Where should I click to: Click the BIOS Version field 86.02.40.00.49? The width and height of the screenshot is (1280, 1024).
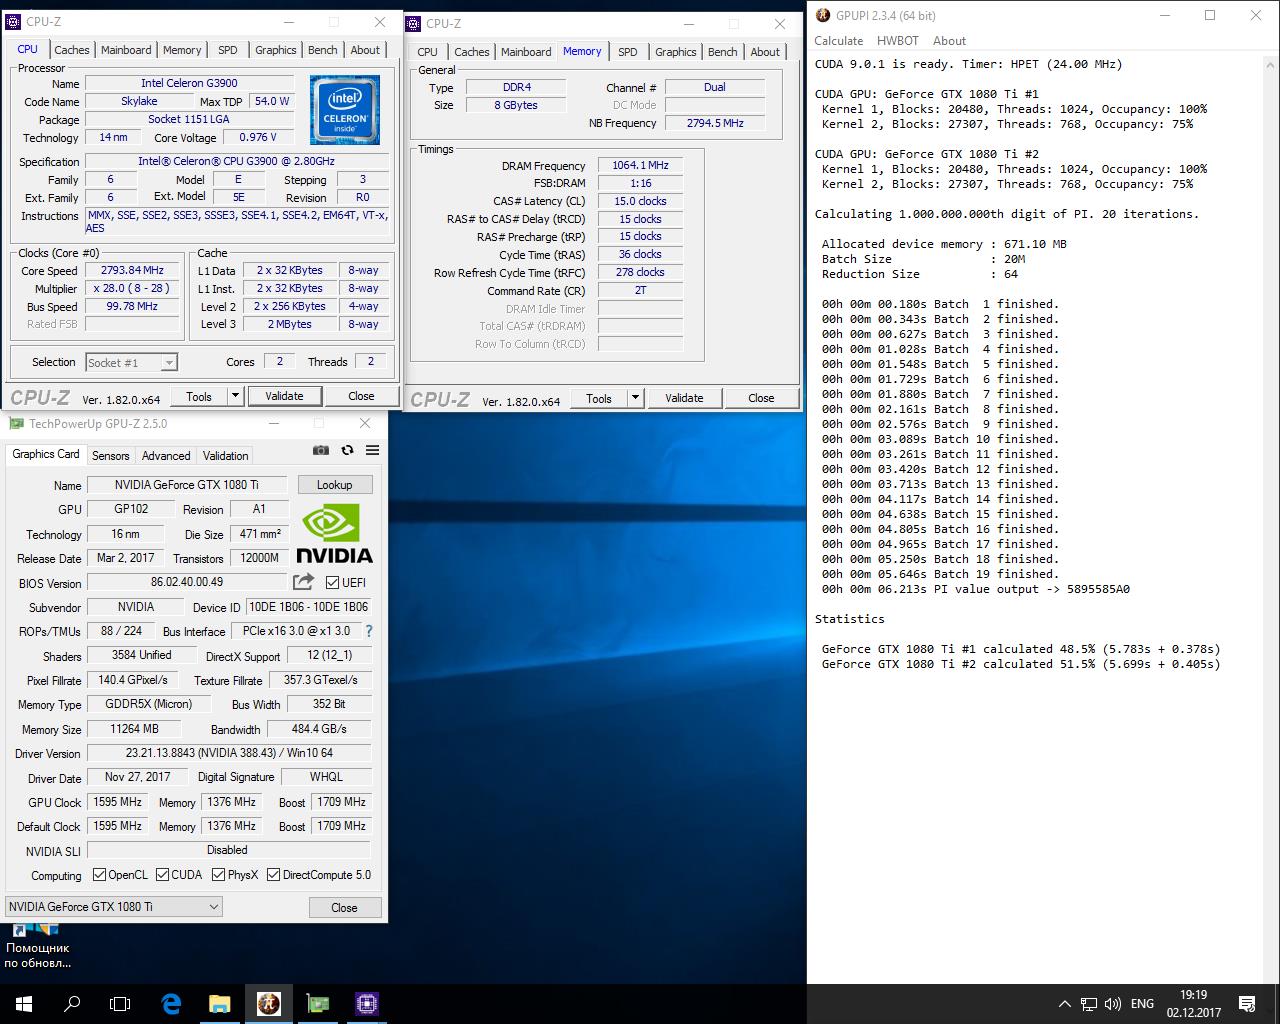[x=187, y=582]
